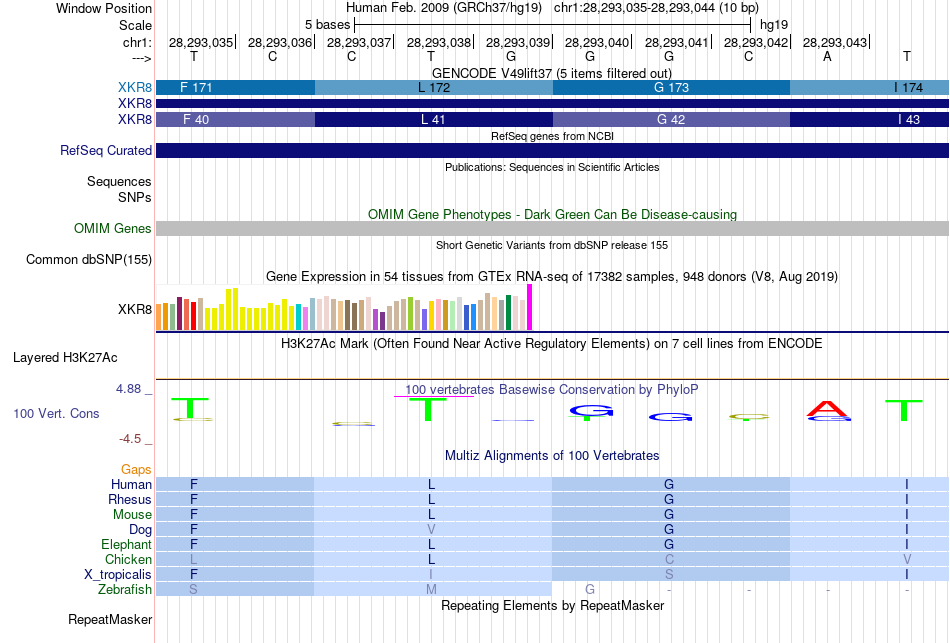Click the S residue in X_tropicalis row
Viewport: 950px width, 643px height.
(669, 575)
